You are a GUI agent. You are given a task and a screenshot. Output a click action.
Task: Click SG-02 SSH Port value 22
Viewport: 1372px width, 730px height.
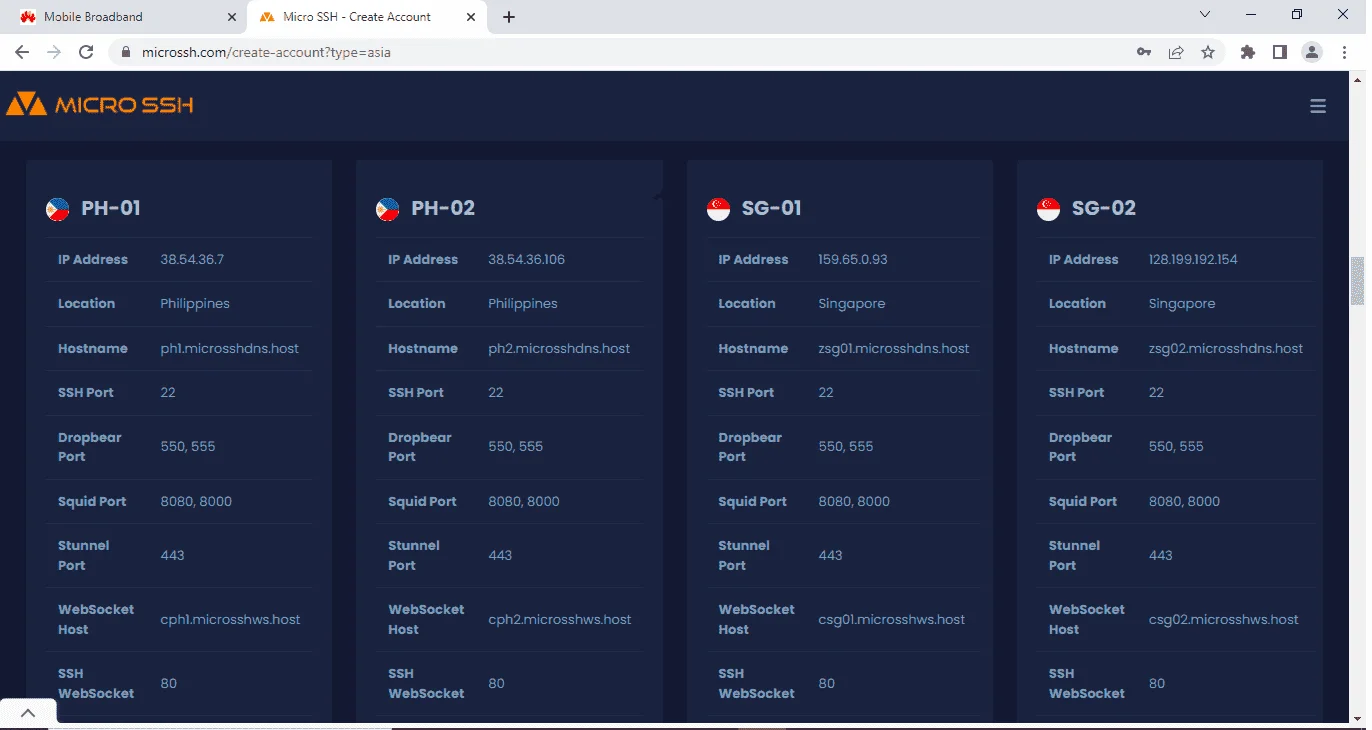tap(1157, 393)
